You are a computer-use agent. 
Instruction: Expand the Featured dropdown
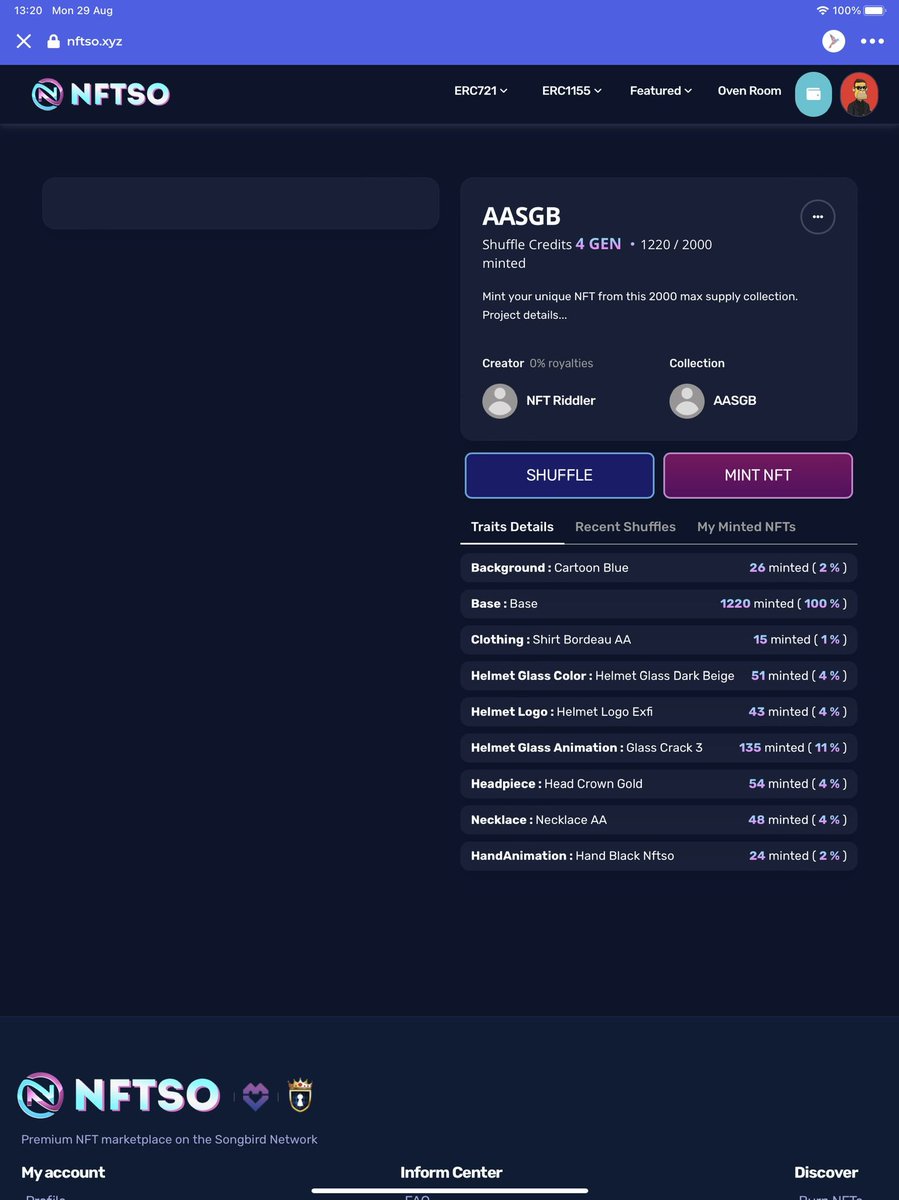pos(661,91)
